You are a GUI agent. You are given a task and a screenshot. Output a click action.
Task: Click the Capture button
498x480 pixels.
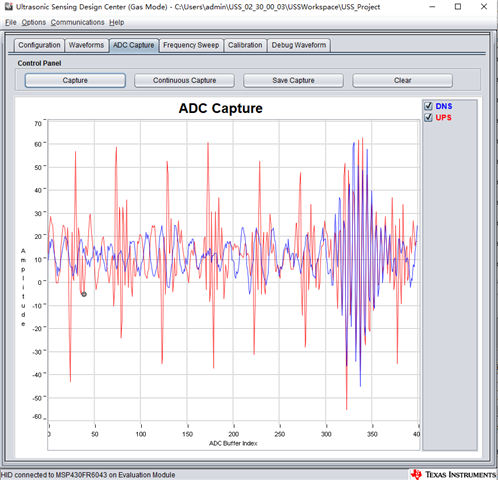coord(75,80)
